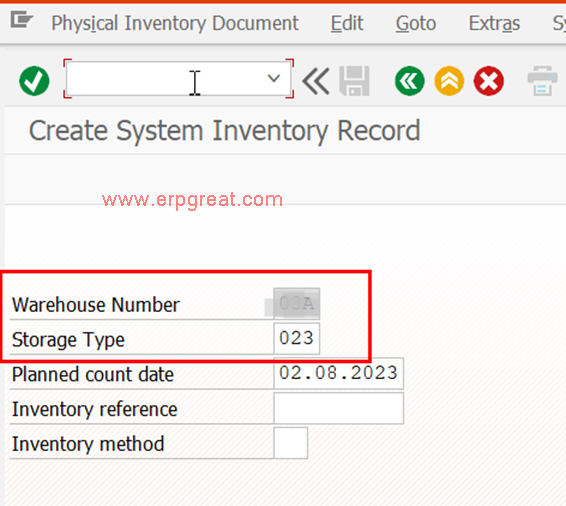Click the Planned count date field
This screenshot has height=506, width=566.
tap(339, 373)
